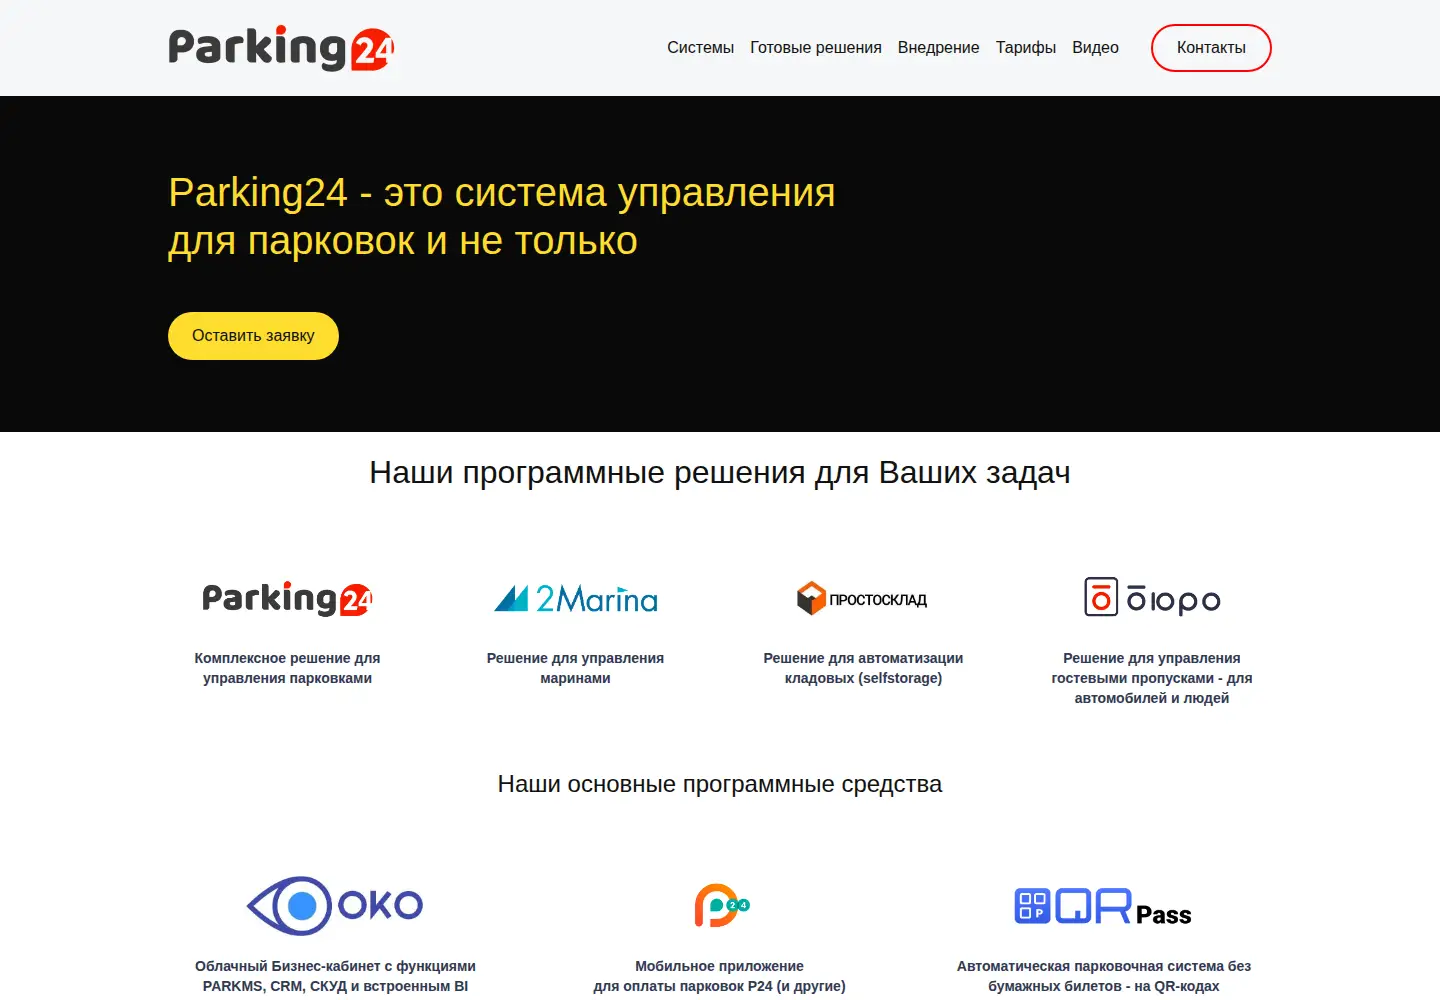Go to Внедрение section

tap(938, 48)
